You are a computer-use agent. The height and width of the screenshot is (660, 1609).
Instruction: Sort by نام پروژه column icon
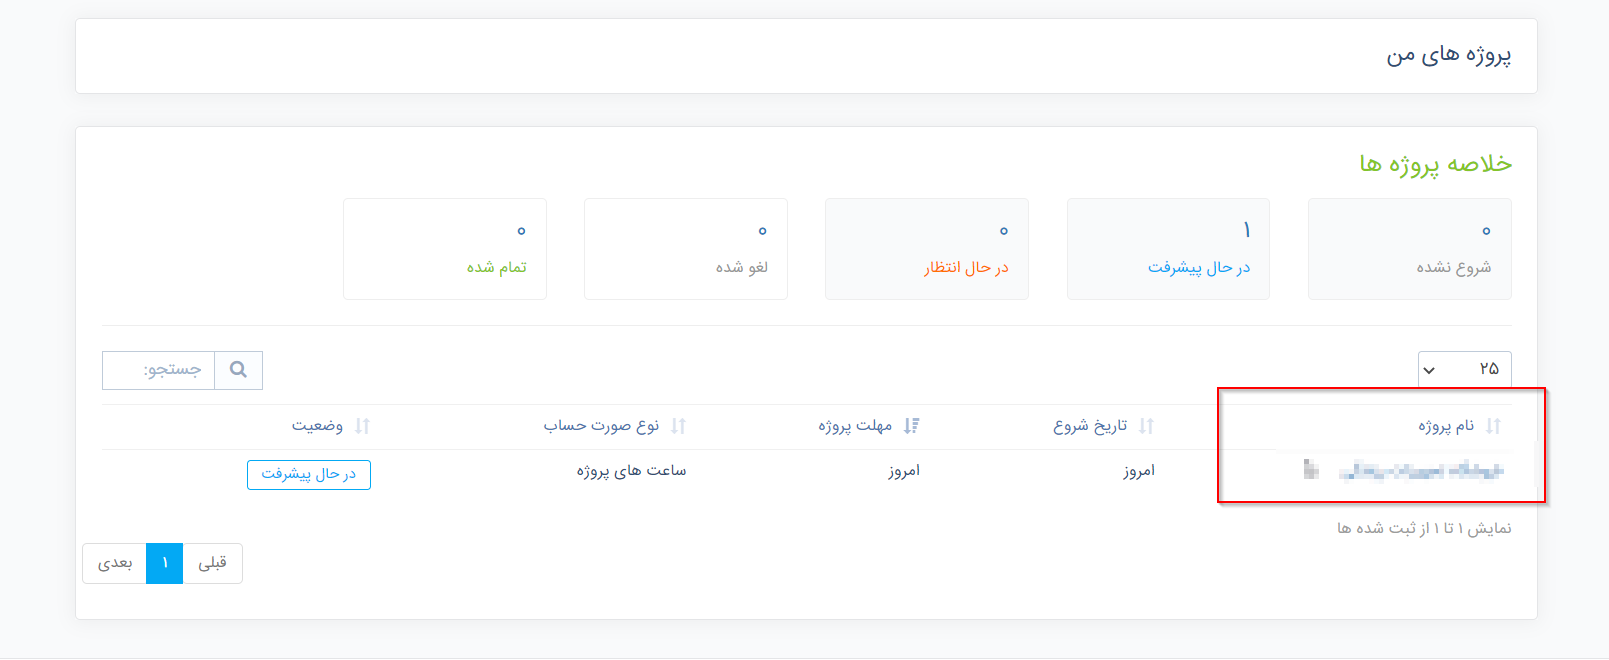pos(1493,426)
